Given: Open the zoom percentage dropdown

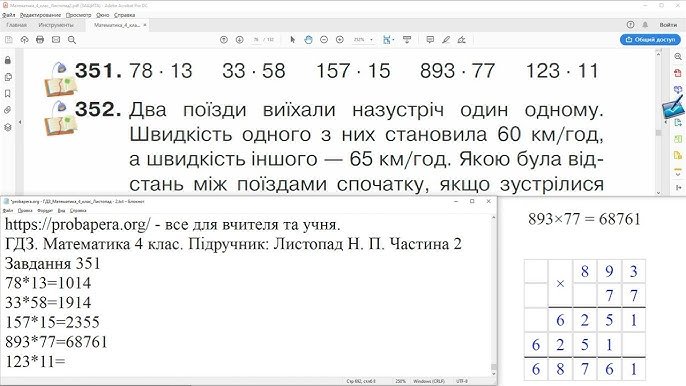Looking at the screenshot, I should [x=363, y=40].
